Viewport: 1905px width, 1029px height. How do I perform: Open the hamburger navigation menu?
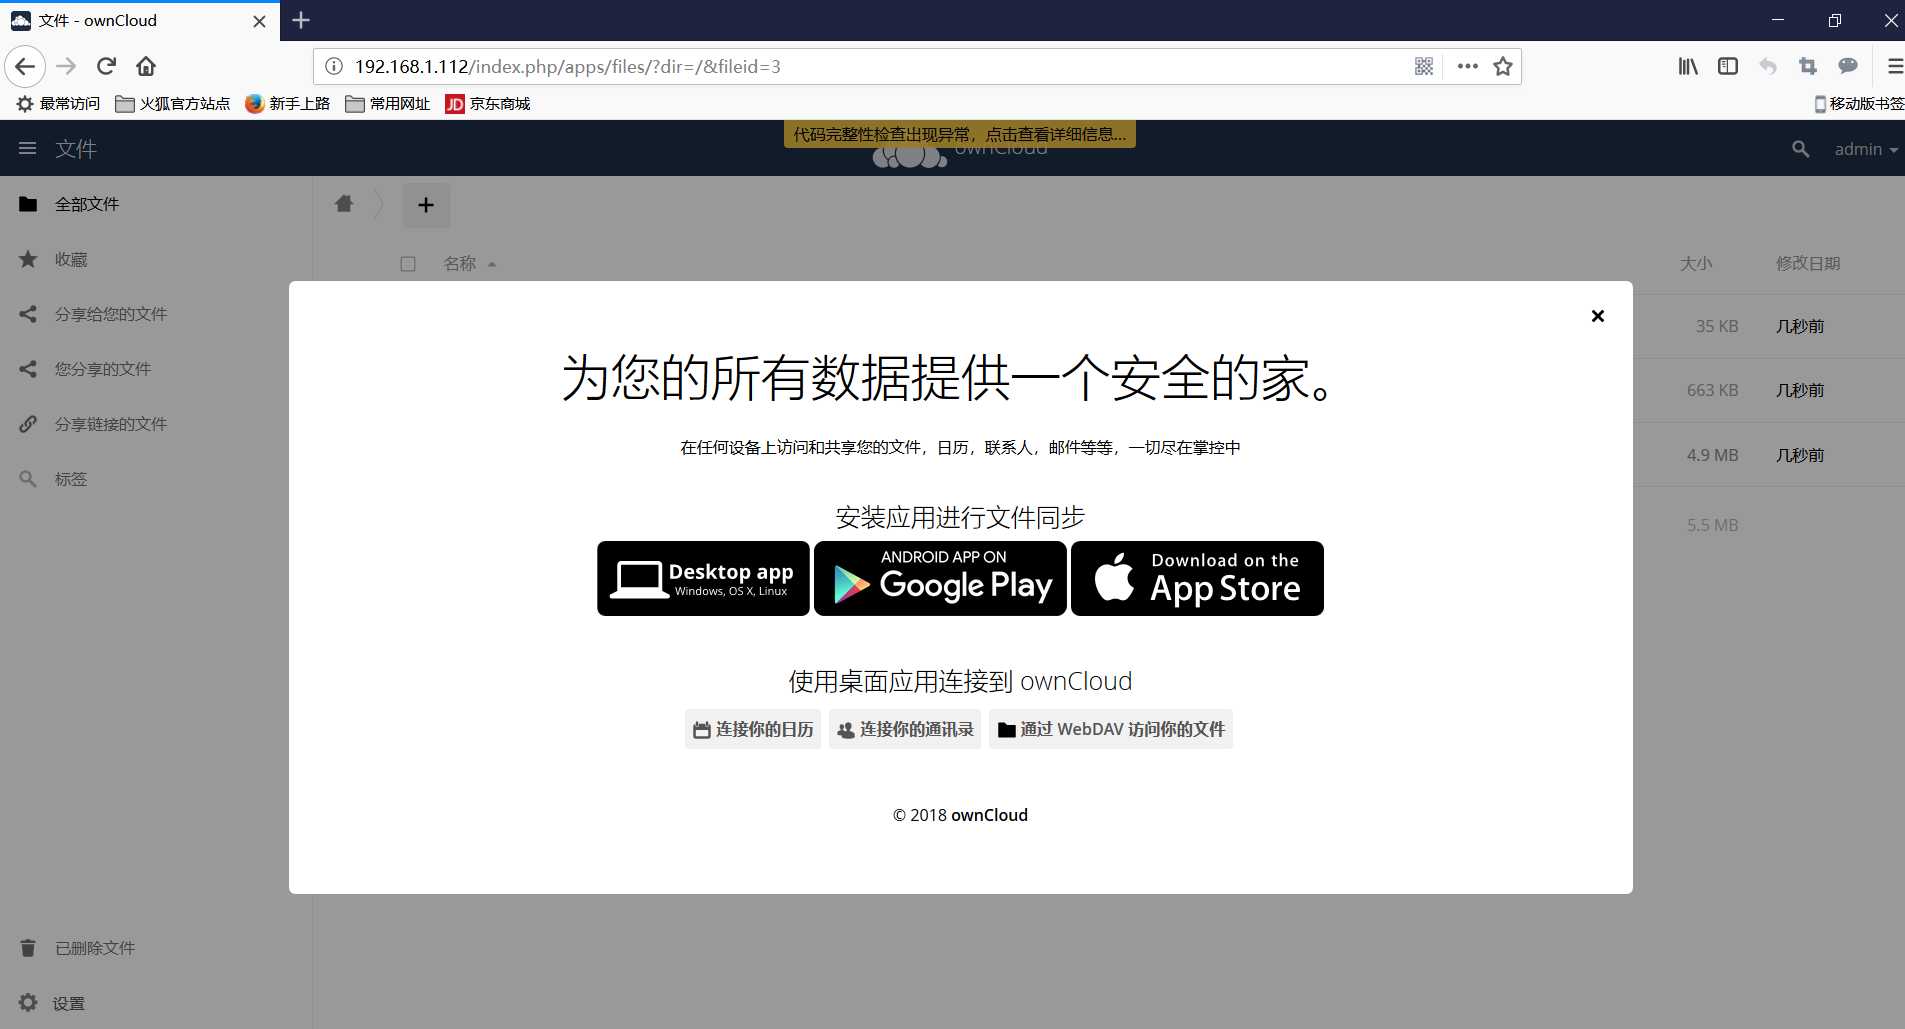click(x=28, y=148)
